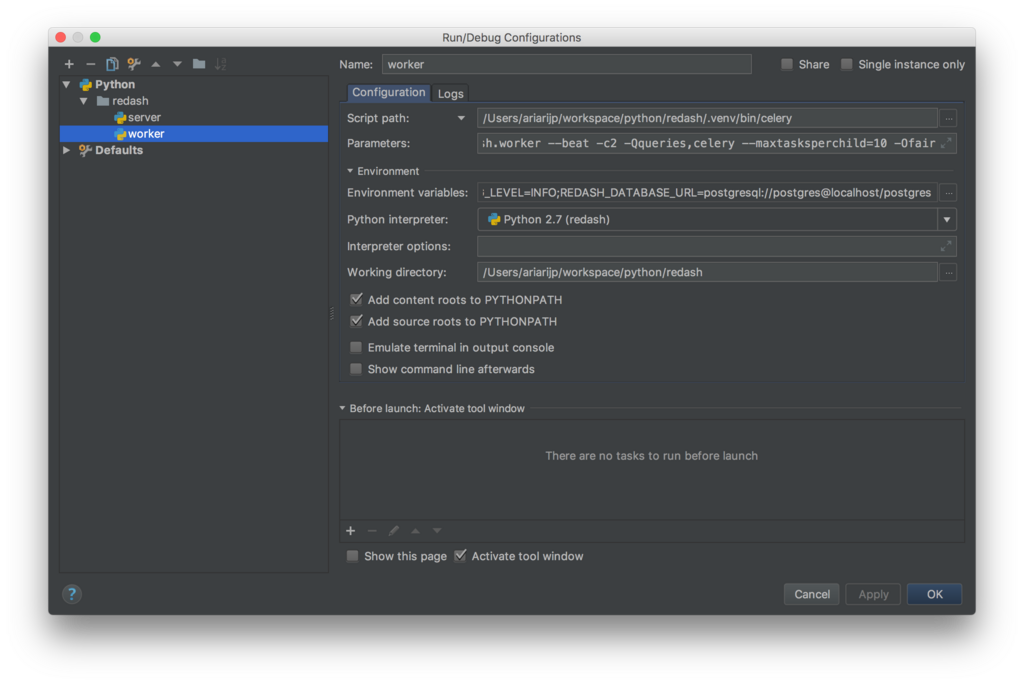Create a new folder for configurations

point(199,64)
